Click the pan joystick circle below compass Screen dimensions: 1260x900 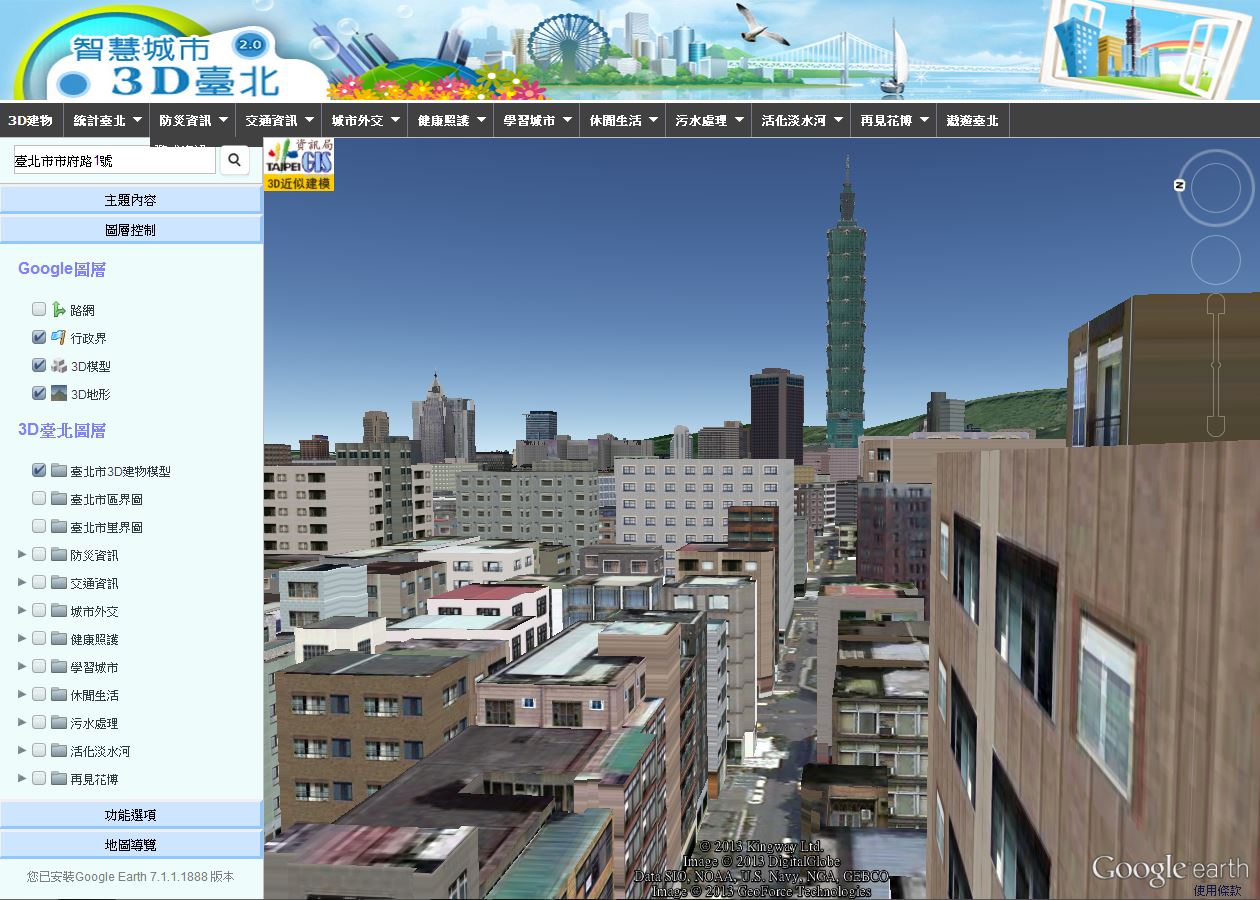(1215, 260)
